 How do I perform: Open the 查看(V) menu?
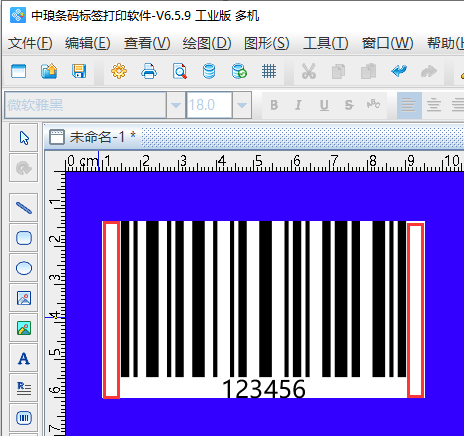pyautogui.click(x=147, y=43)
